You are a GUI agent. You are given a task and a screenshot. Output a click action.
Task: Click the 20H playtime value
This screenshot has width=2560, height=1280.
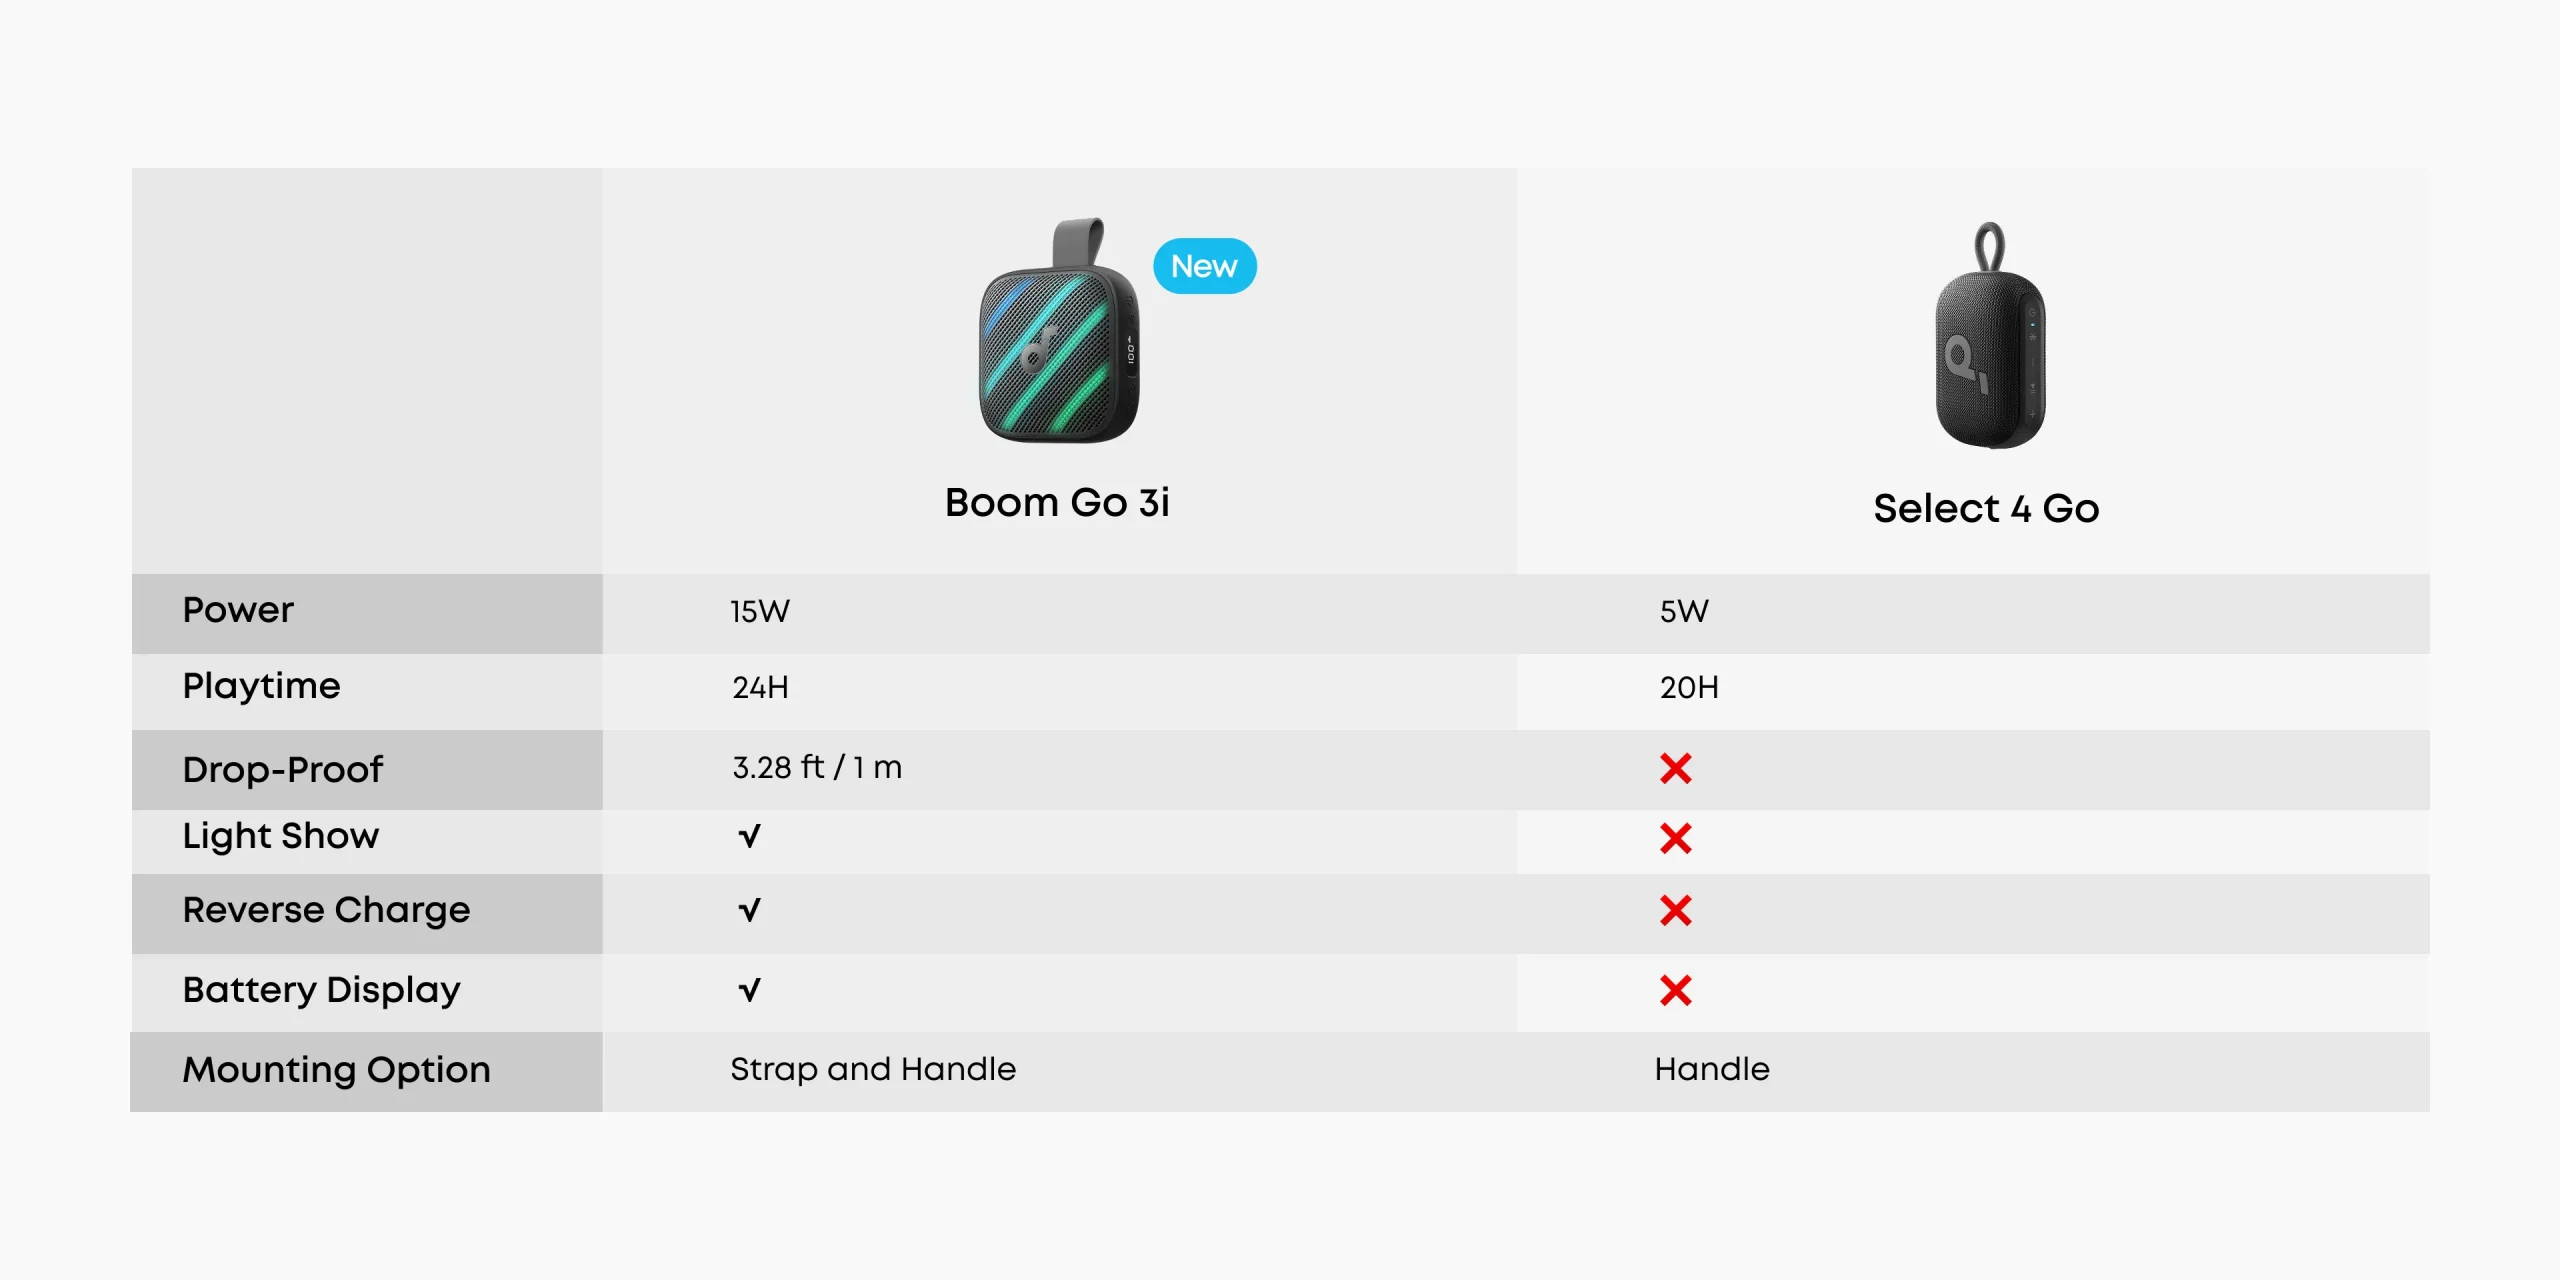click(1689, 687)
